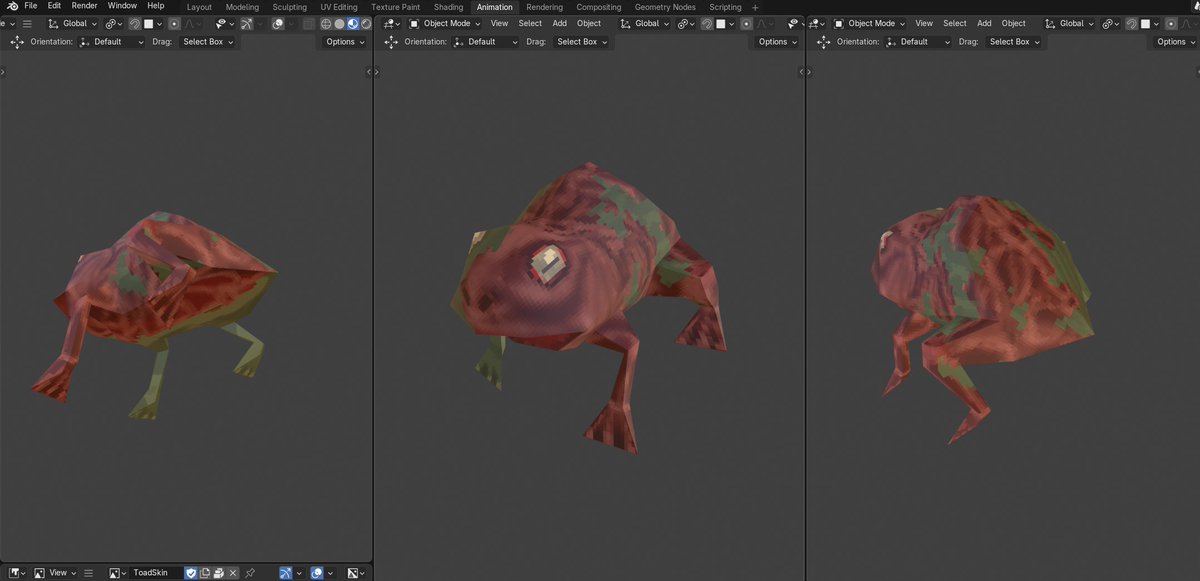Open Object Mode dropdown in right viewport
This screenshot has width=1200, height=581.
pyautogui.click(x=870, y=23)
